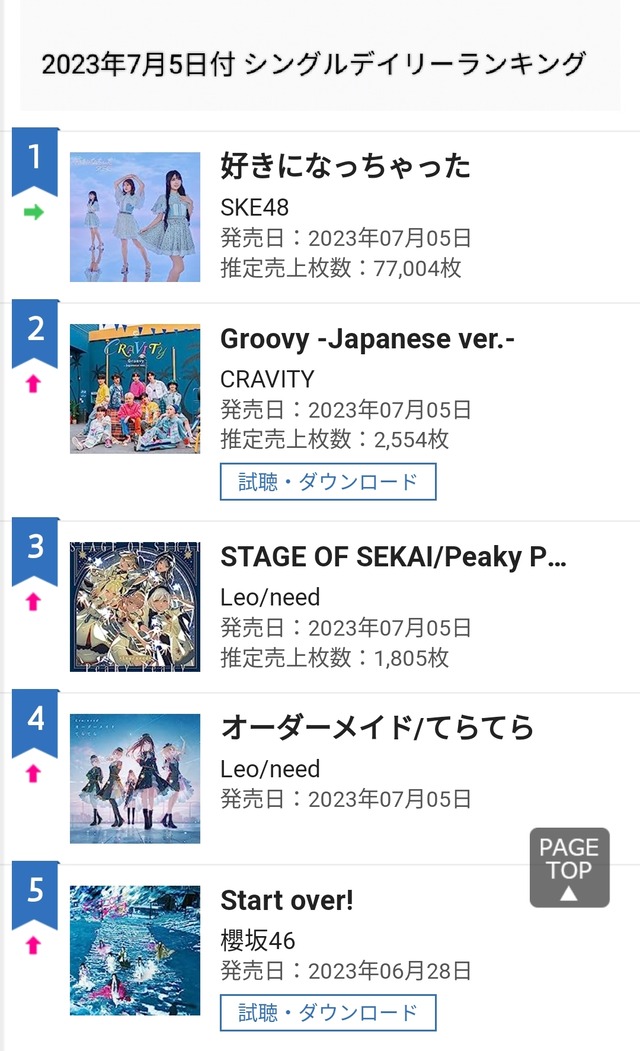Select the オーダーメイド/てらてら cover thumbnail
The image size is (640, 1051).
pyautogui.click(x=135, y=778)
